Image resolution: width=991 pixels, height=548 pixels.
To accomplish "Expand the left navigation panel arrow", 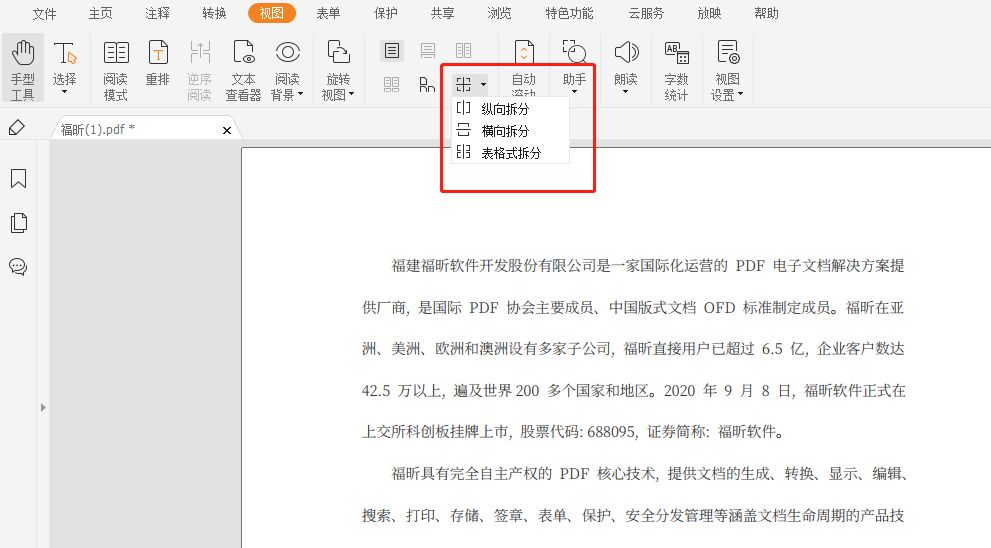I will click(x=43, y=408).
